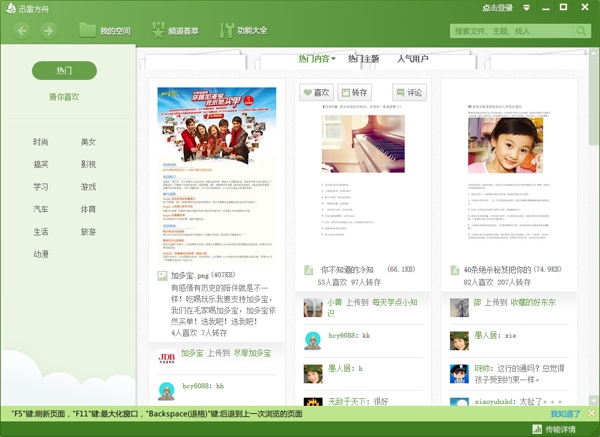The image size is (600, 437).
Task: Click the document icon beside 你不知道的冷知
Action: coord(308,270)
